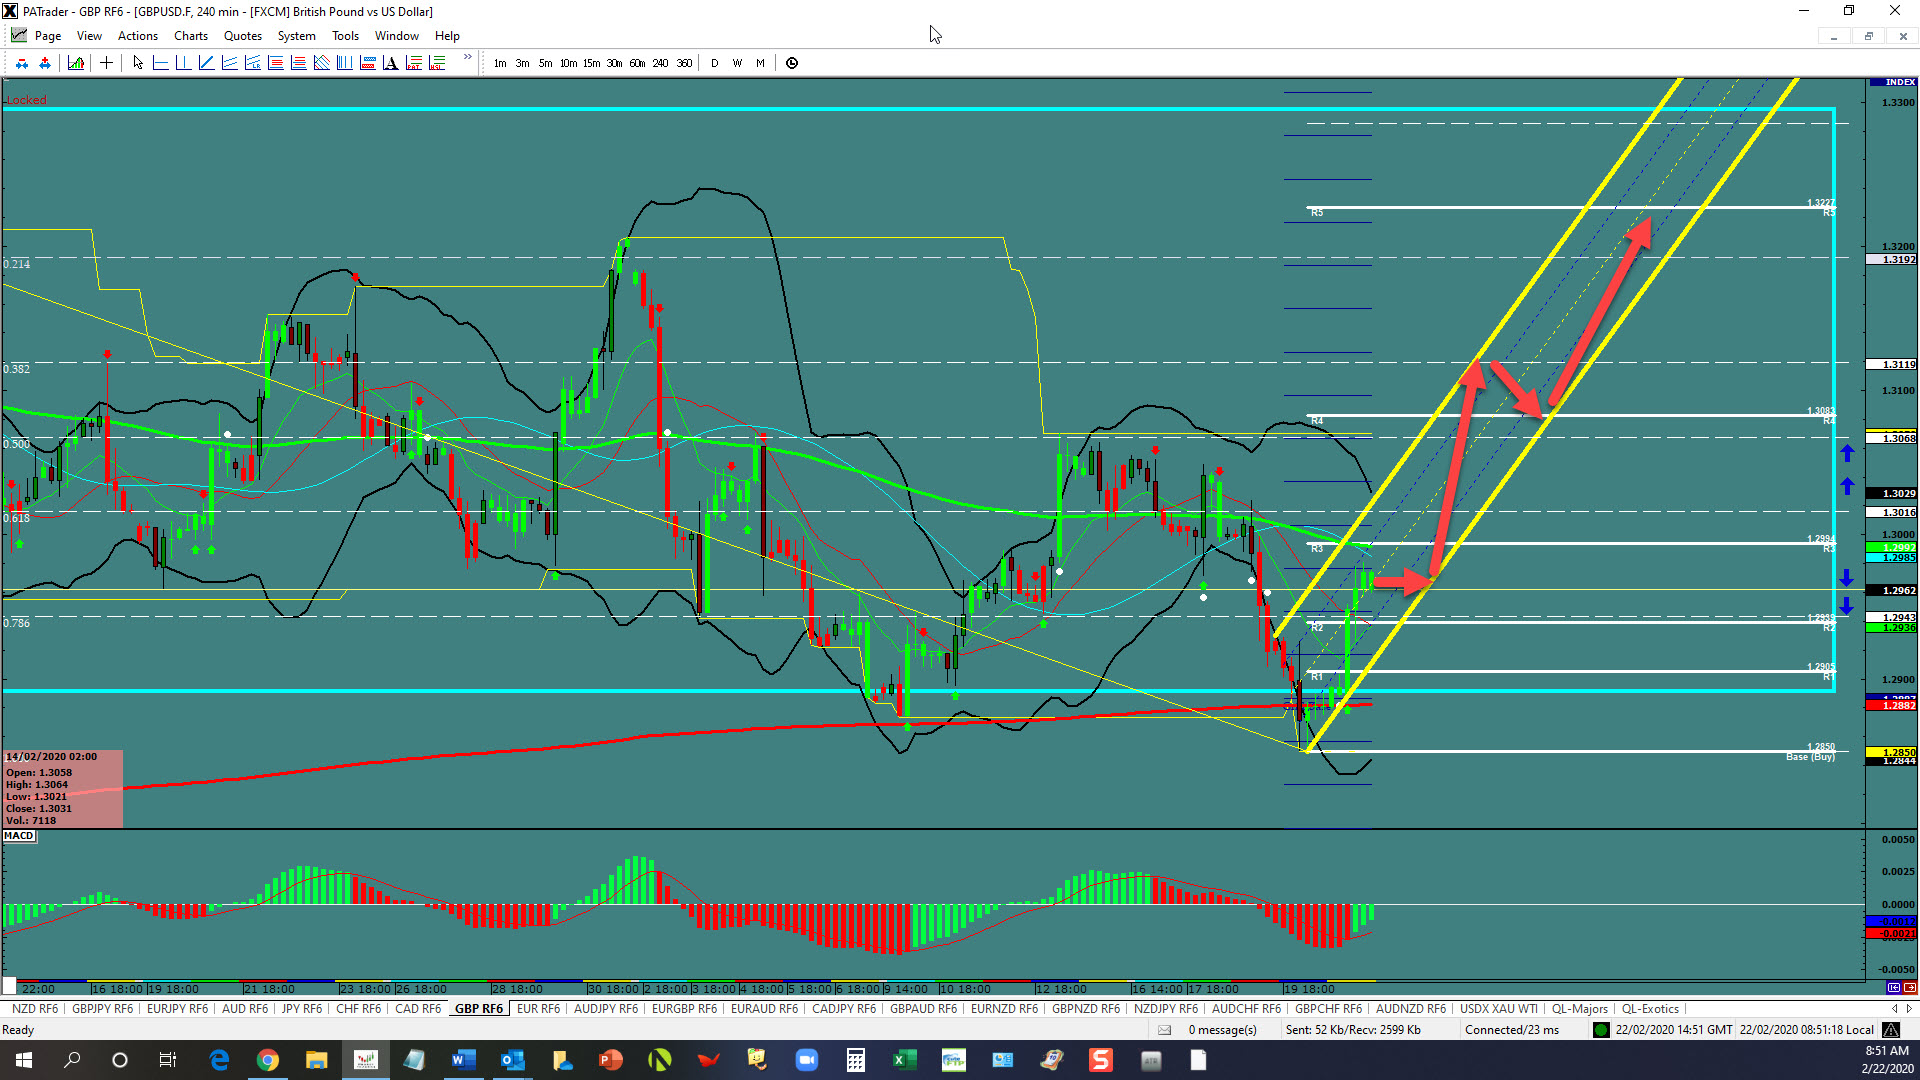Switch chart to 30m timeframe

click(x=614, y=63)
